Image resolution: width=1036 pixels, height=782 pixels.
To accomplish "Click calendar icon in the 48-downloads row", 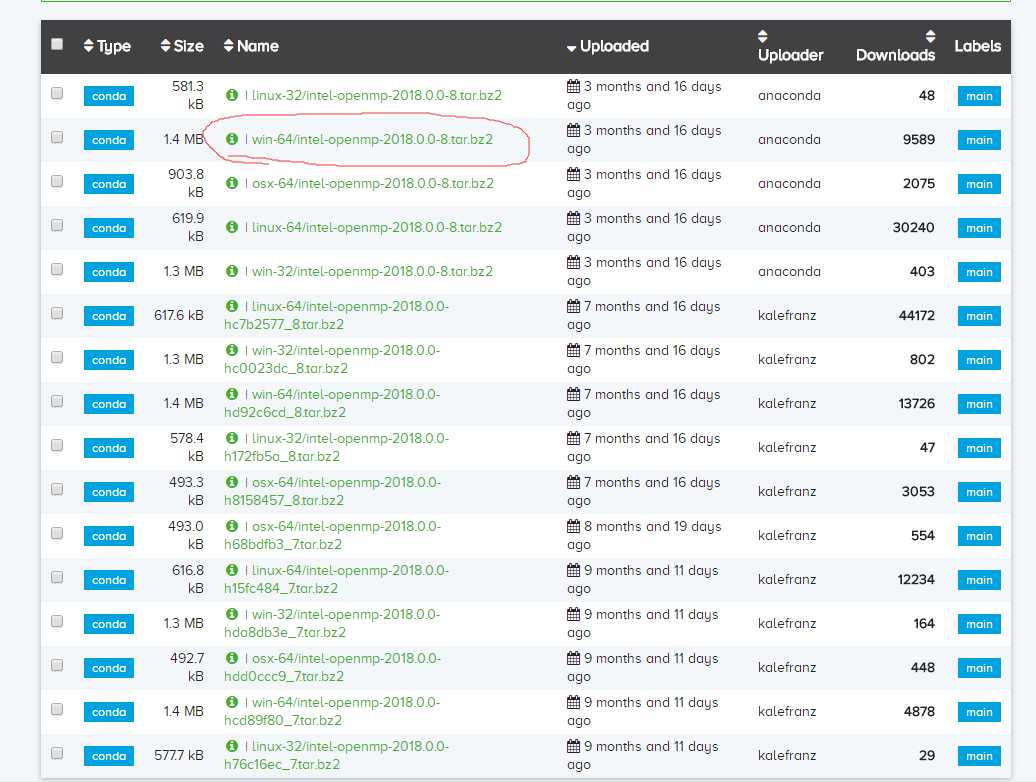I will tap(574, 87).
